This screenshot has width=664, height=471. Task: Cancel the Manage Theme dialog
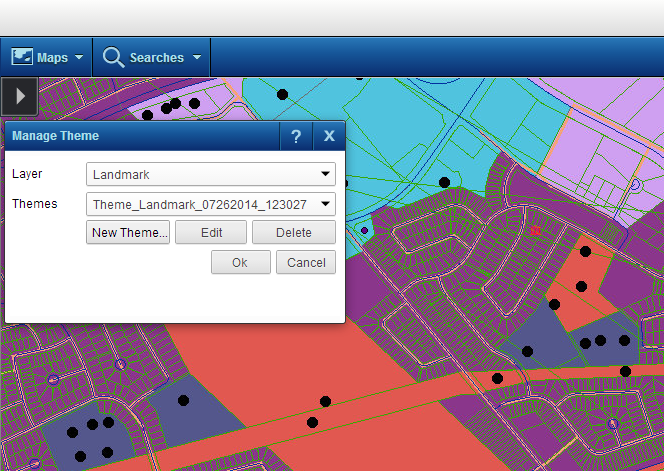pos(306,262)
